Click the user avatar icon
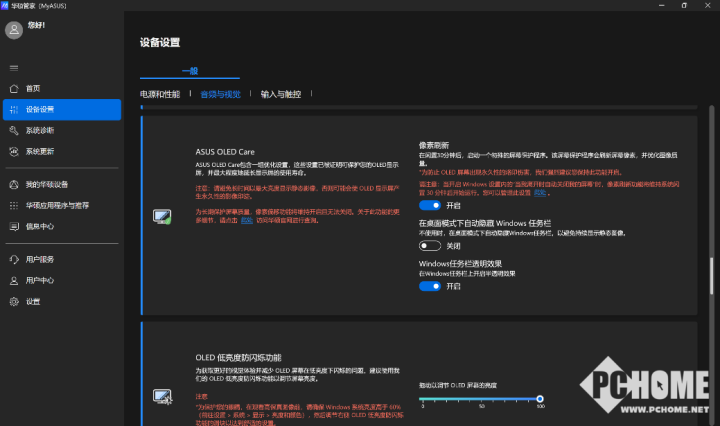The height and width of the screenshot is (426, 720). (x=14, y=30)
